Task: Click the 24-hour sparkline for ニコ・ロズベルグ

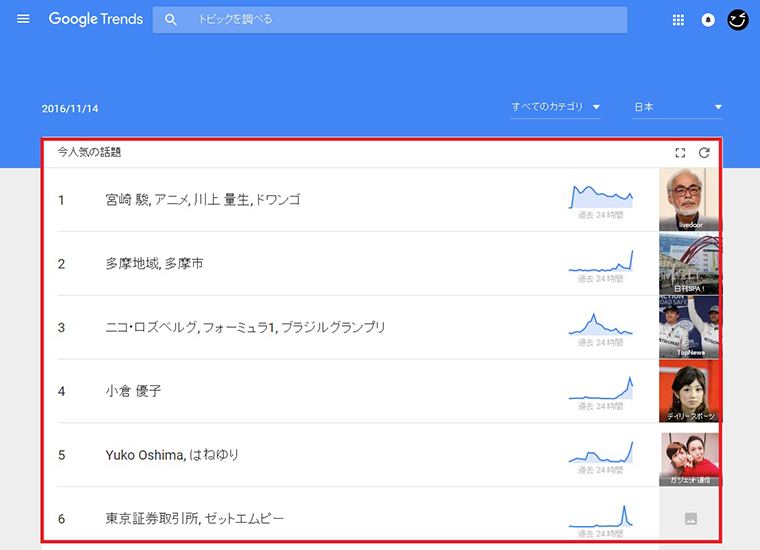Action: [x=601, y=324]
